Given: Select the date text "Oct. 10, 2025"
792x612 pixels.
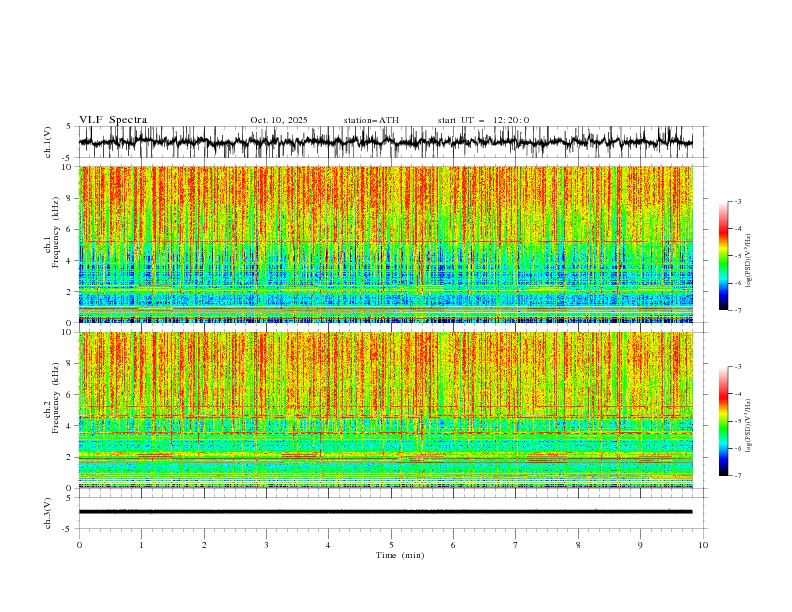Looking at the screenshot, I should point(279,120).
